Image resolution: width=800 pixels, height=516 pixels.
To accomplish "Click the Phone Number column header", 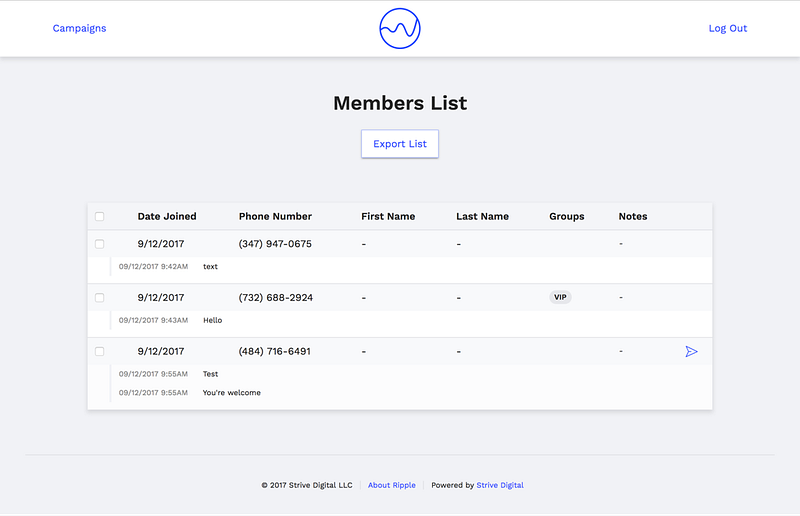I will [x=275, y=216].
